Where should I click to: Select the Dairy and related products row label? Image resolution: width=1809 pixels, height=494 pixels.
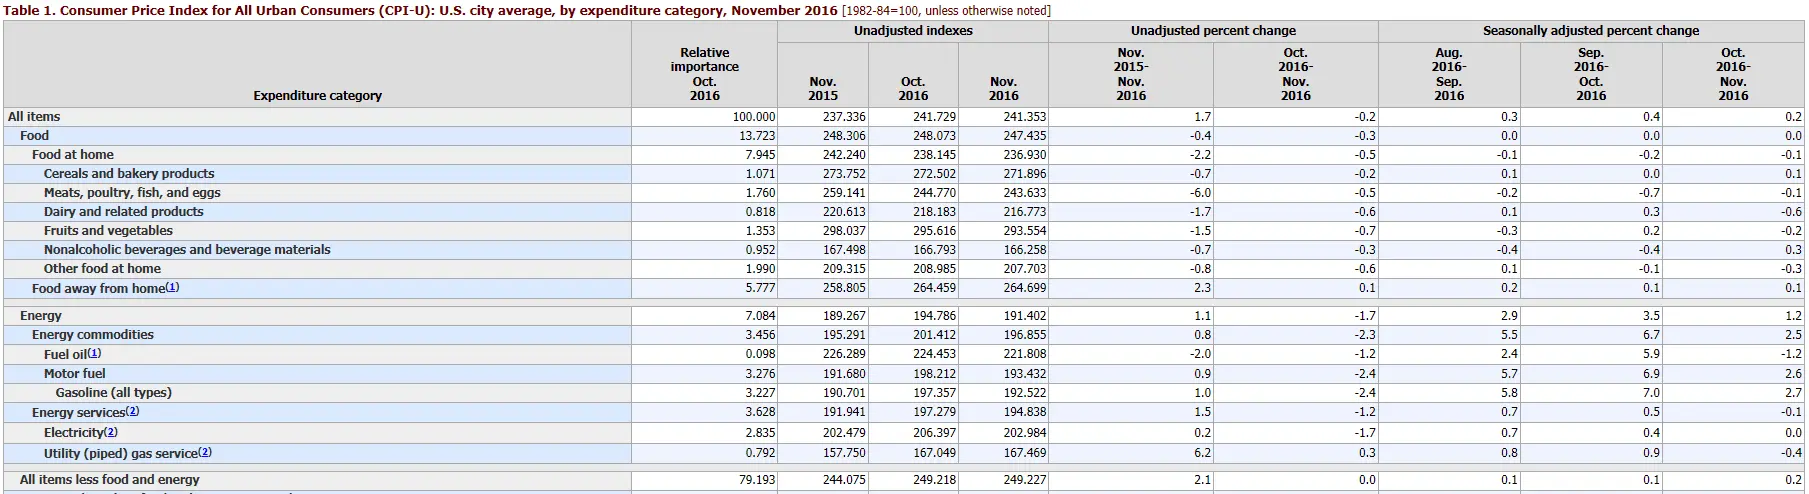123,212
